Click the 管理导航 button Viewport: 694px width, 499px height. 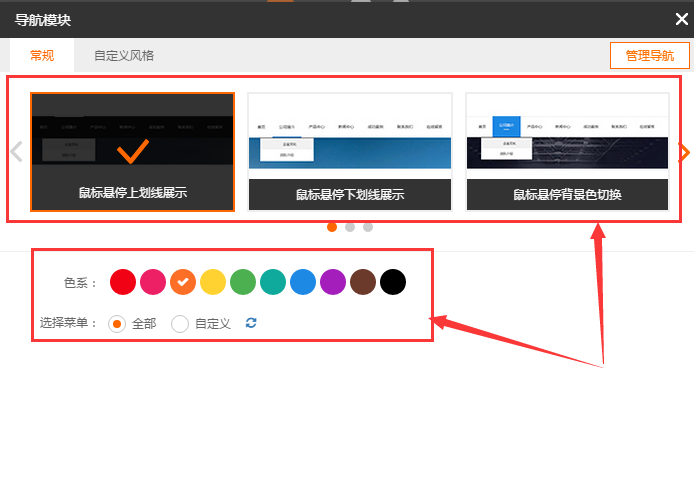[649, 56]
